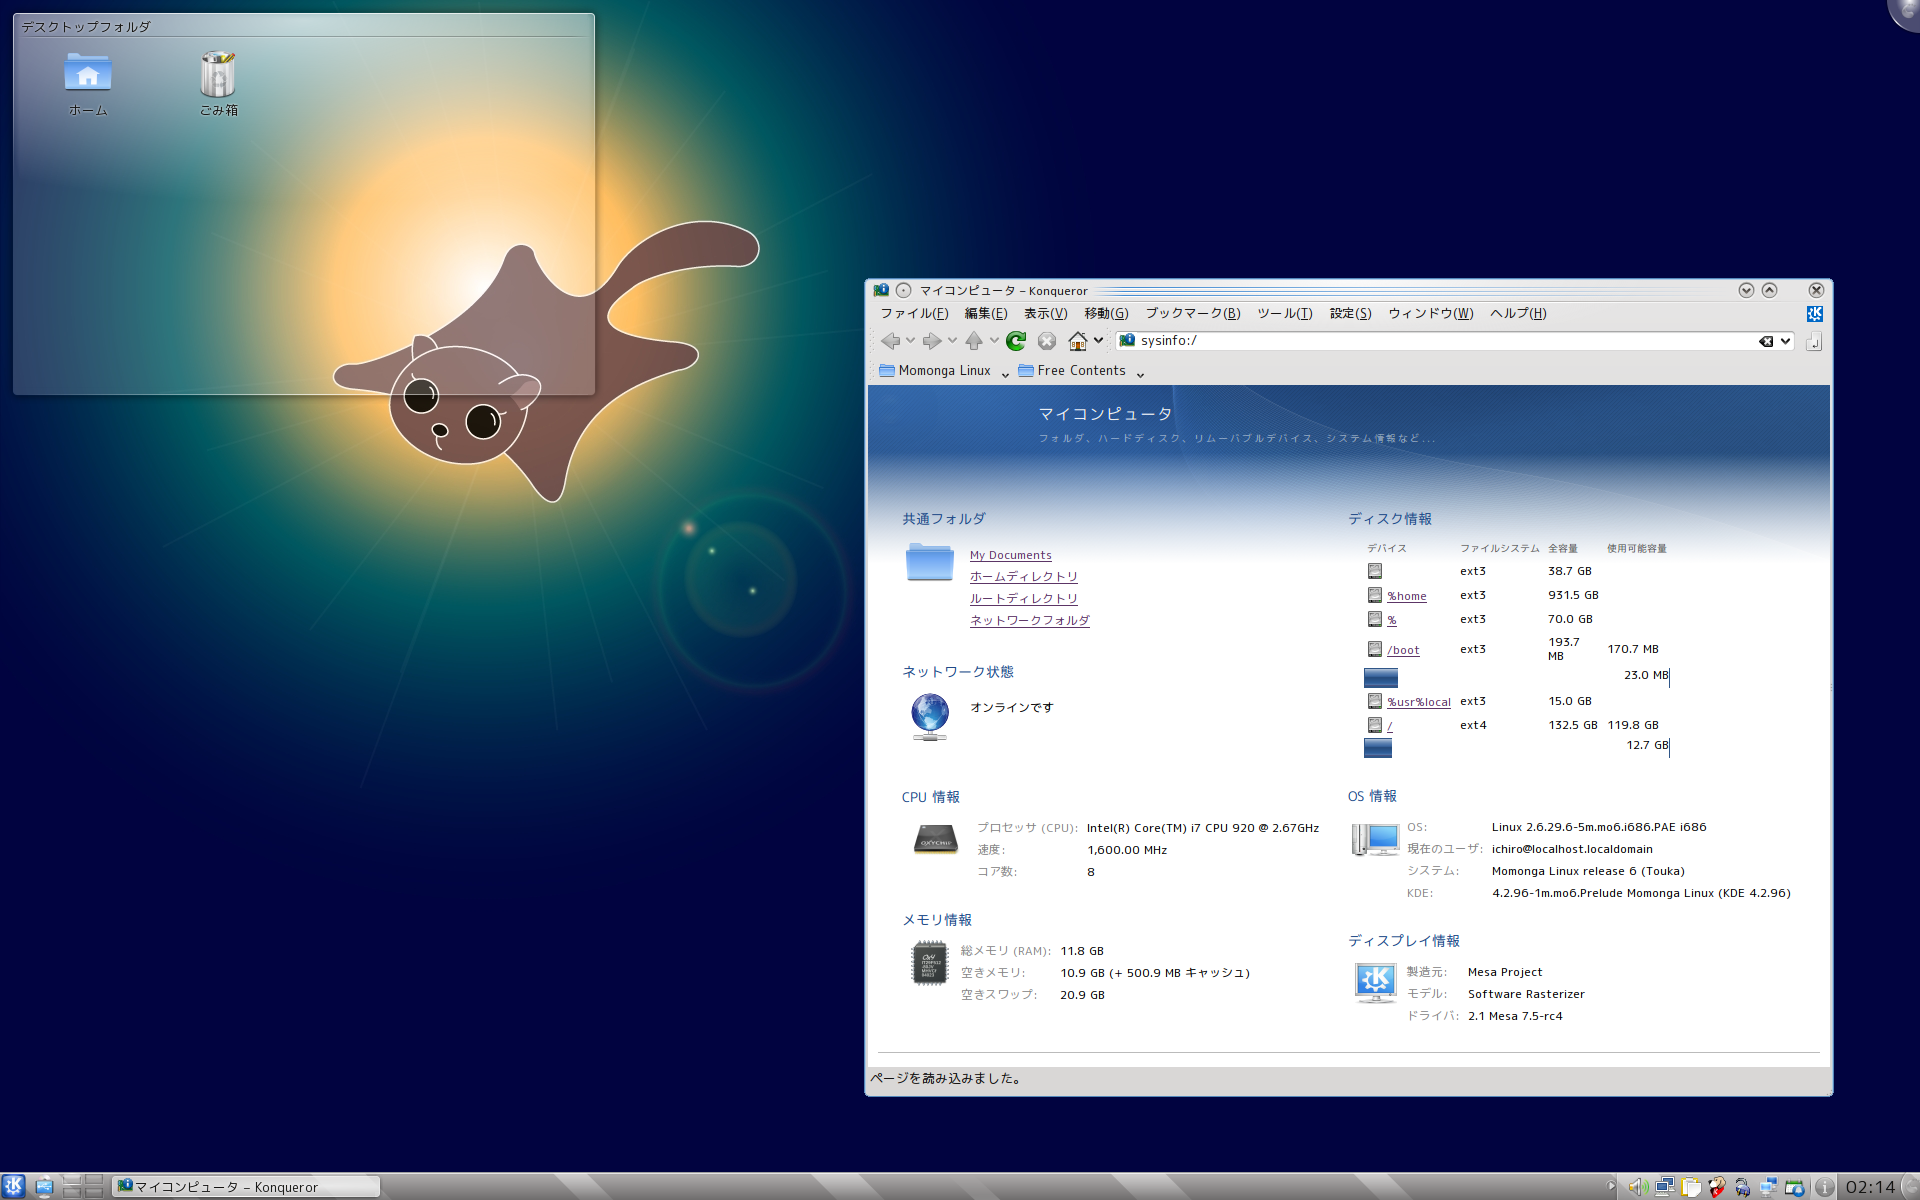Click the computer icon under OS 情報
The height and width of the screenshot is (1200, 1920).
(x=1375, y=840)
